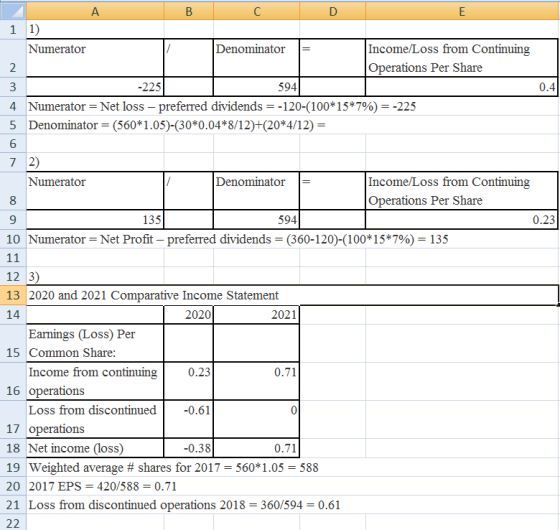Click denominator value 594 in row 9
This screenshot has width=560, height=530.
click(x=256, y=219)
